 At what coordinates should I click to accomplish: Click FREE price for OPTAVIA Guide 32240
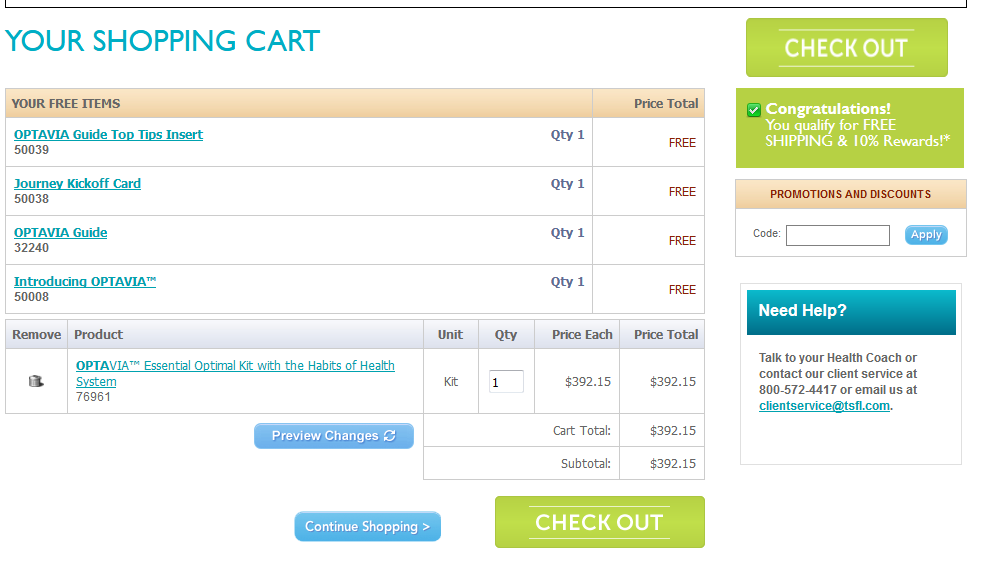682,241
